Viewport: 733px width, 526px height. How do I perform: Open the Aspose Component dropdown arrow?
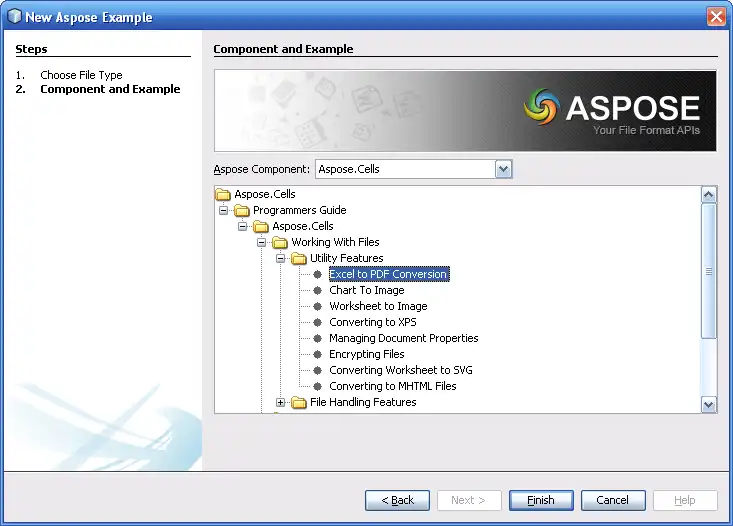(x=503, y=169)
